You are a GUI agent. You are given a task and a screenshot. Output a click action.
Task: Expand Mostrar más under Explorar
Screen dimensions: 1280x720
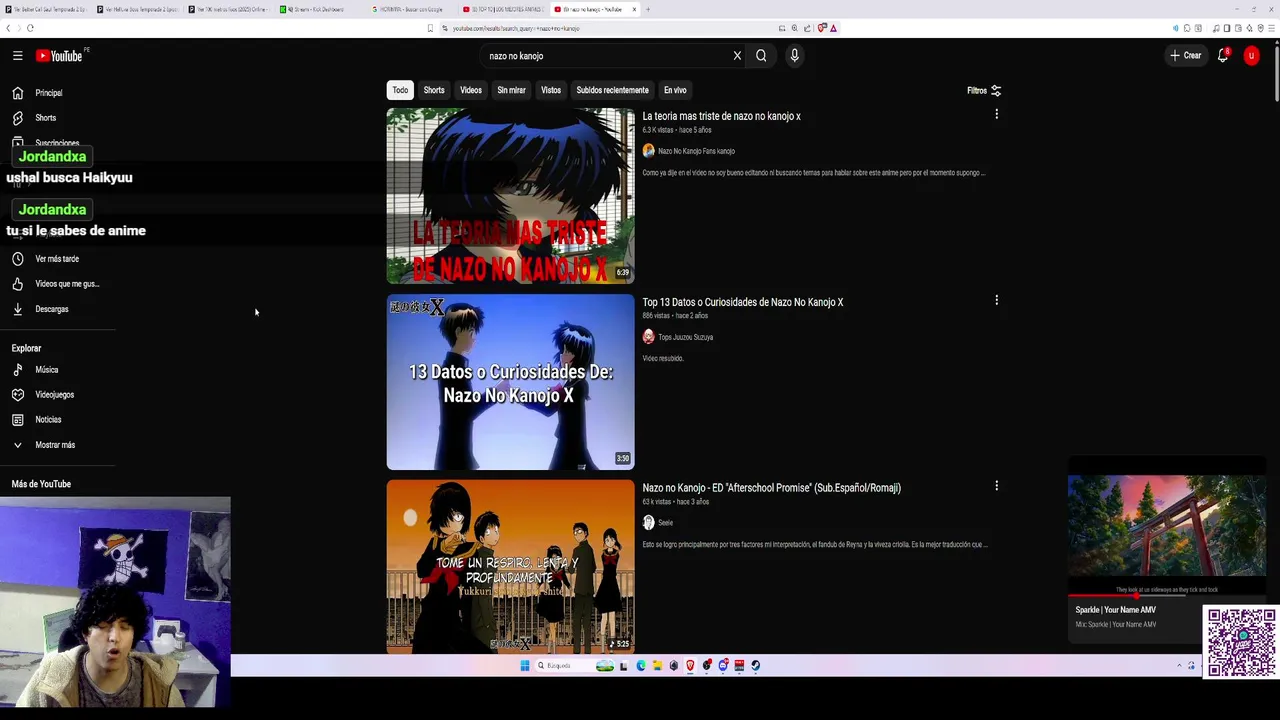coord(55,445)
